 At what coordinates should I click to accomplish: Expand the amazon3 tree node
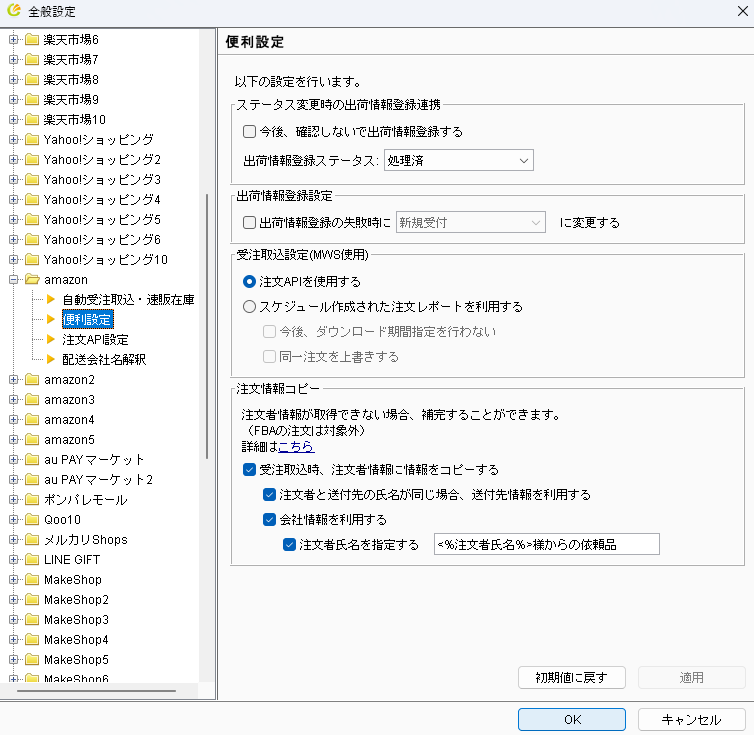click(13, 399)
